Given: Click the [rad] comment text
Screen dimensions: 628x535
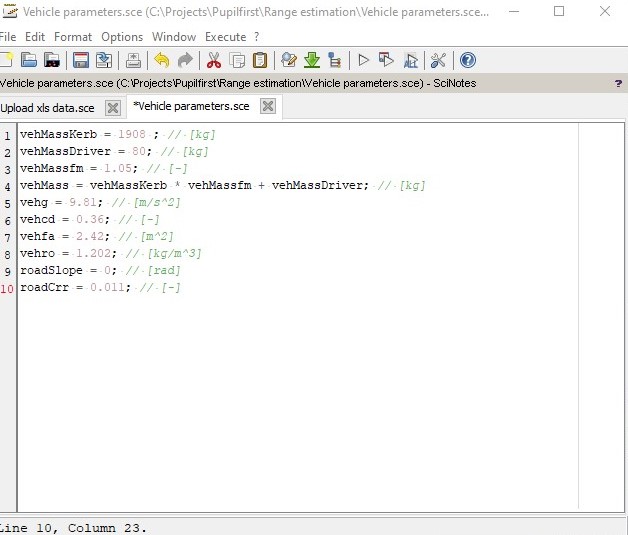Looking at the screenshot, I should (x=164, y=270).
